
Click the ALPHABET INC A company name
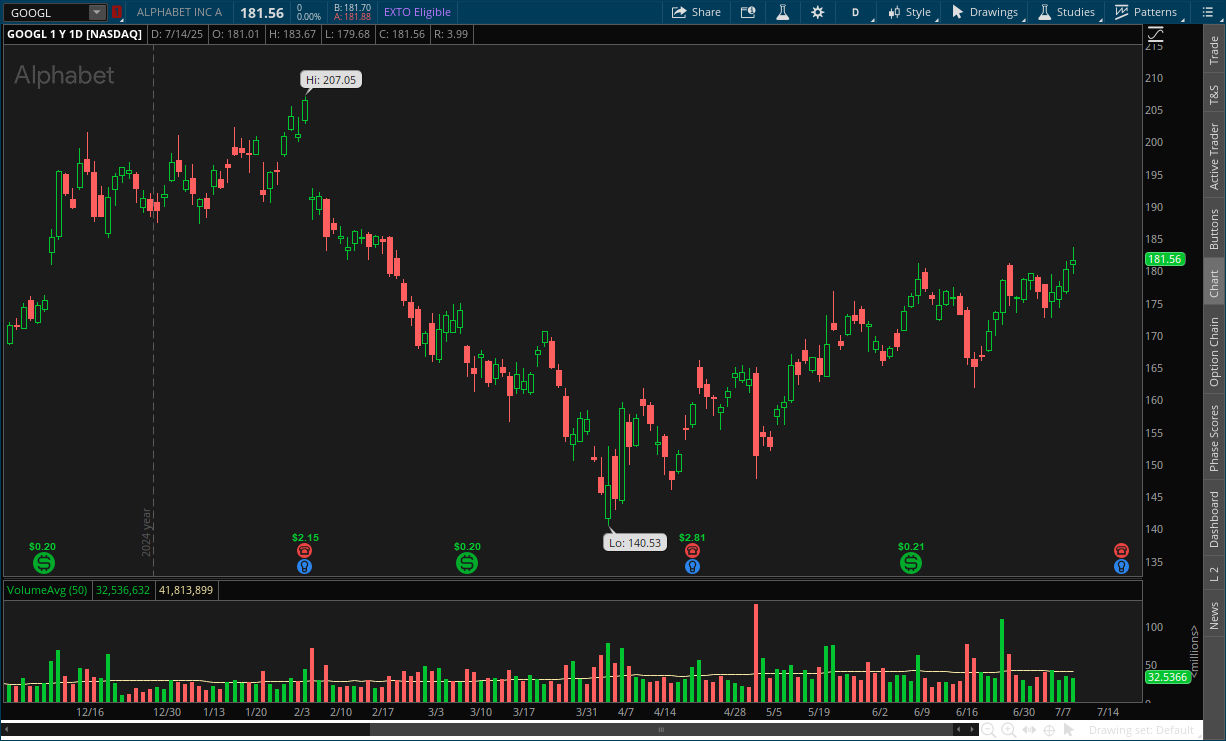pyautogui.click(x=179, y=12)
